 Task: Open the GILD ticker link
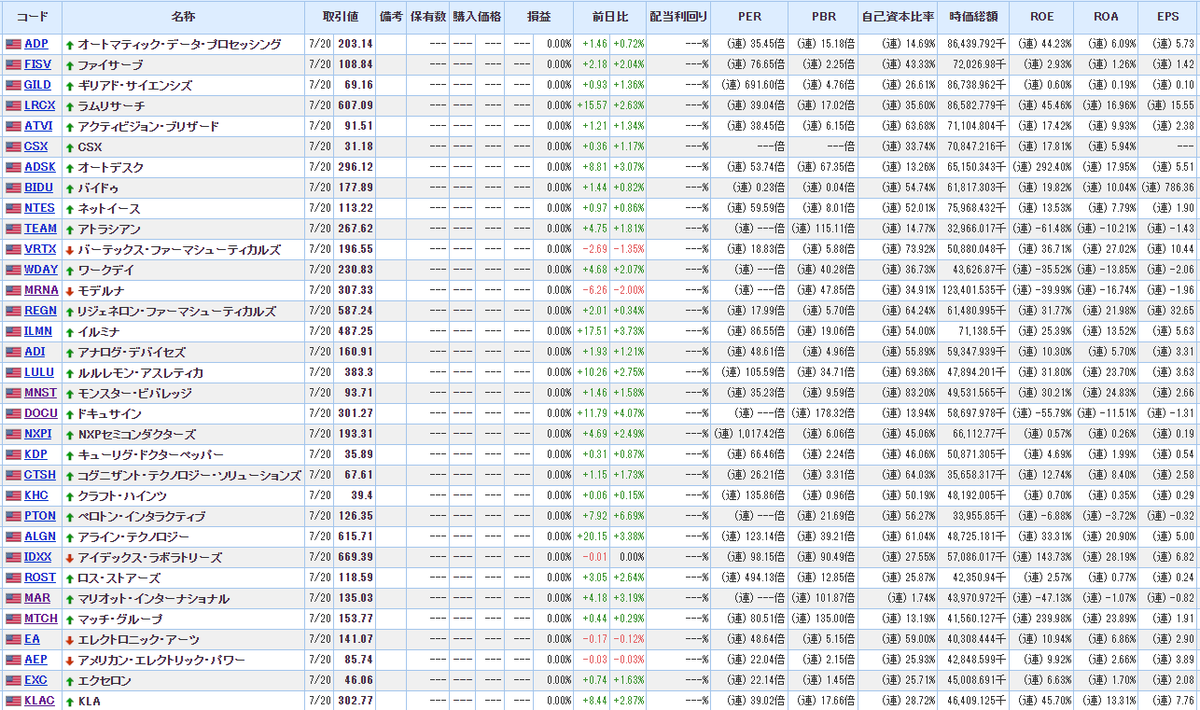pyautogui.click(x=38, y=85)
